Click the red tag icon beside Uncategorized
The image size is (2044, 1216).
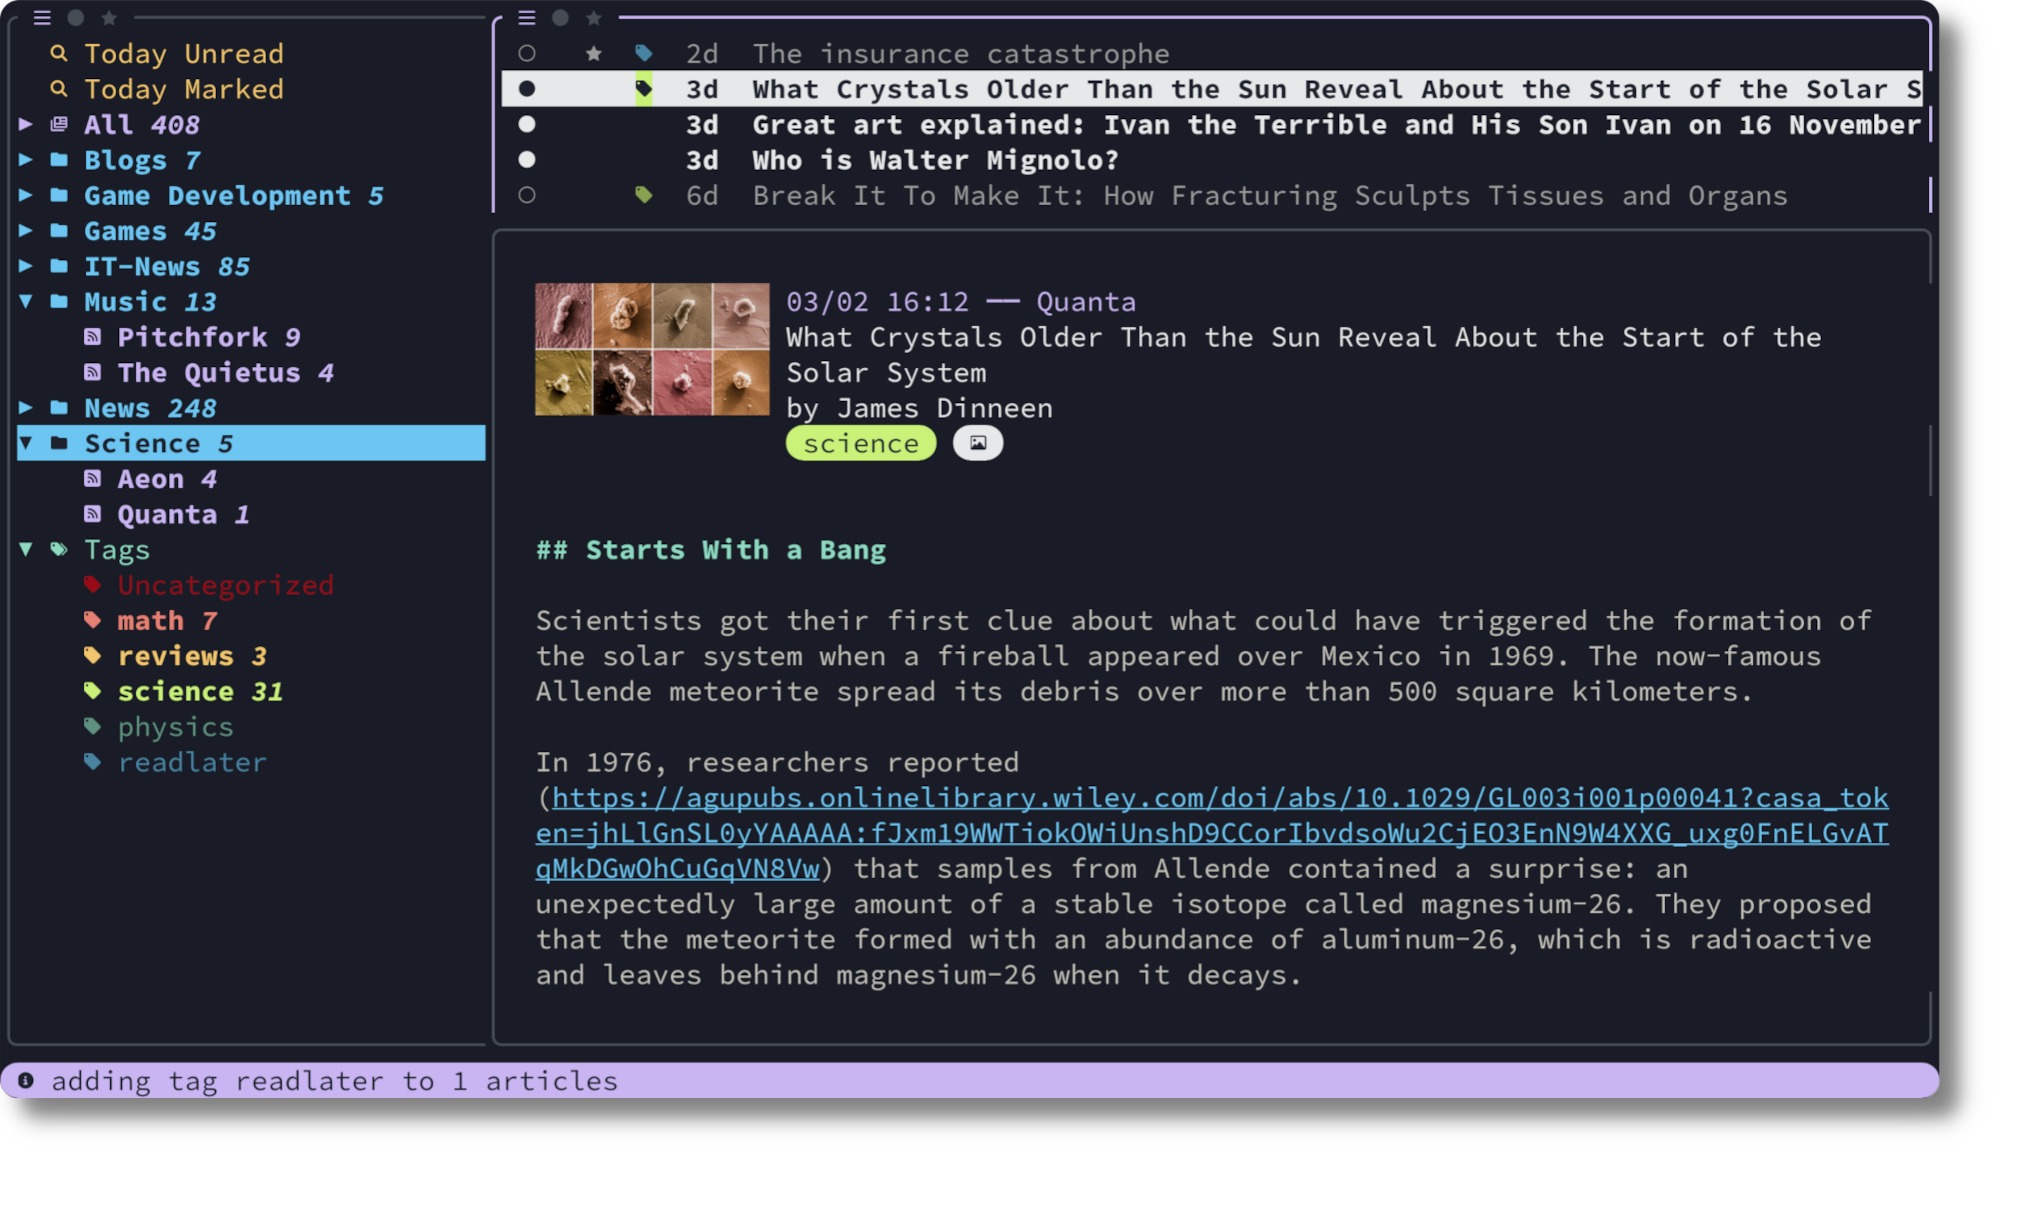pos(93,585)
